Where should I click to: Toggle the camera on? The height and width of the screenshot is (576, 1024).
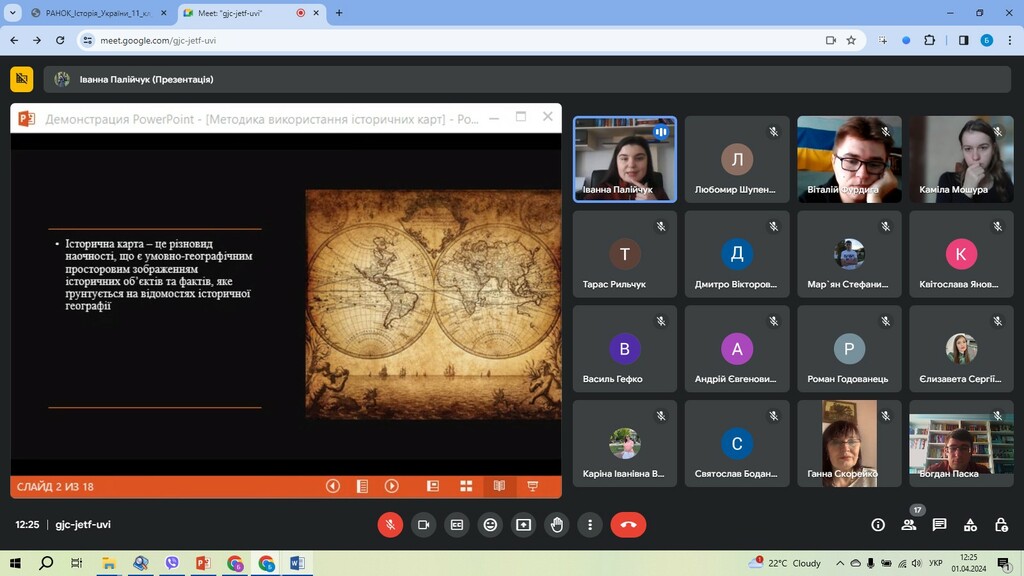[x=423, y=524]
